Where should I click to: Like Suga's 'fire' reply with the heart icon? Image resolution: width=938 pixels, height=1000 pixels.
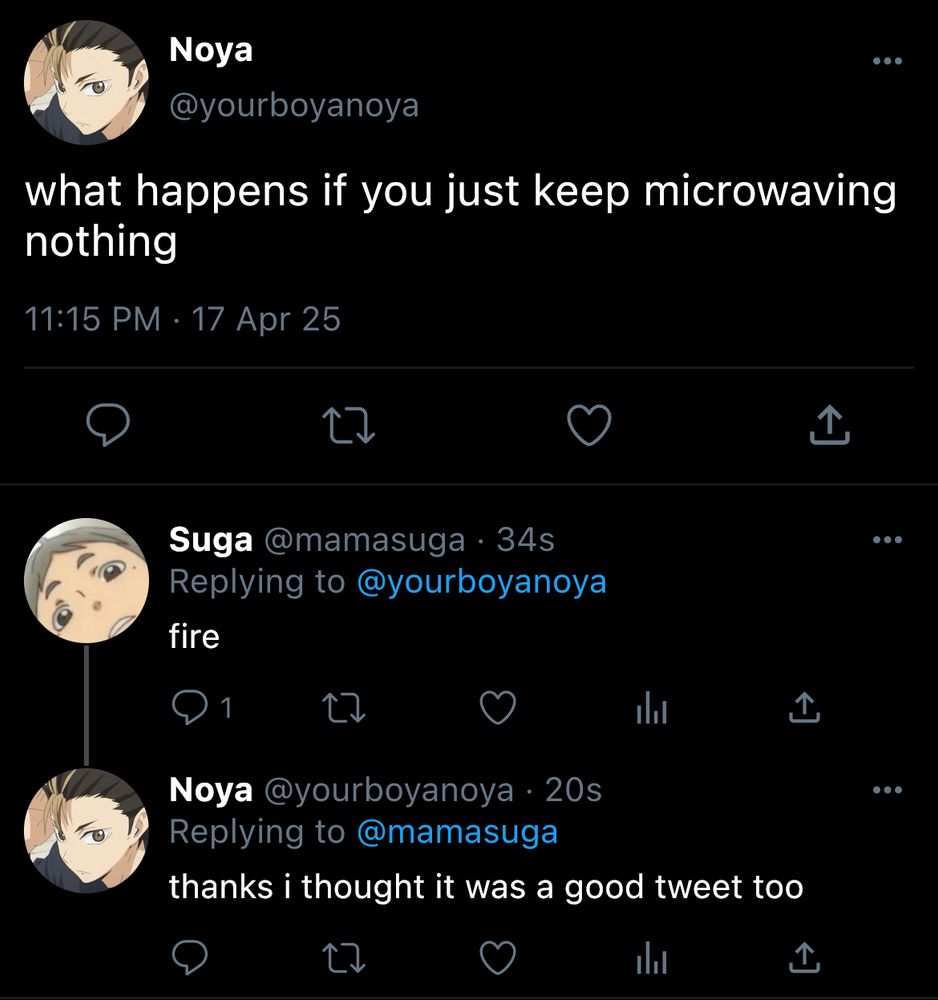tap(497, 708)
